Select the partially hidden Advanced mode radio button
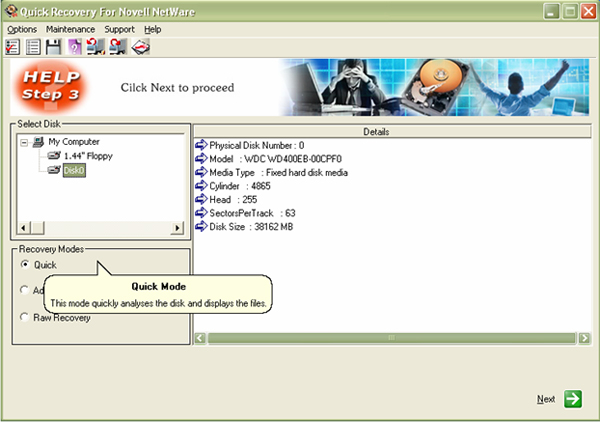The image size is (600, 422). [24, 290]
